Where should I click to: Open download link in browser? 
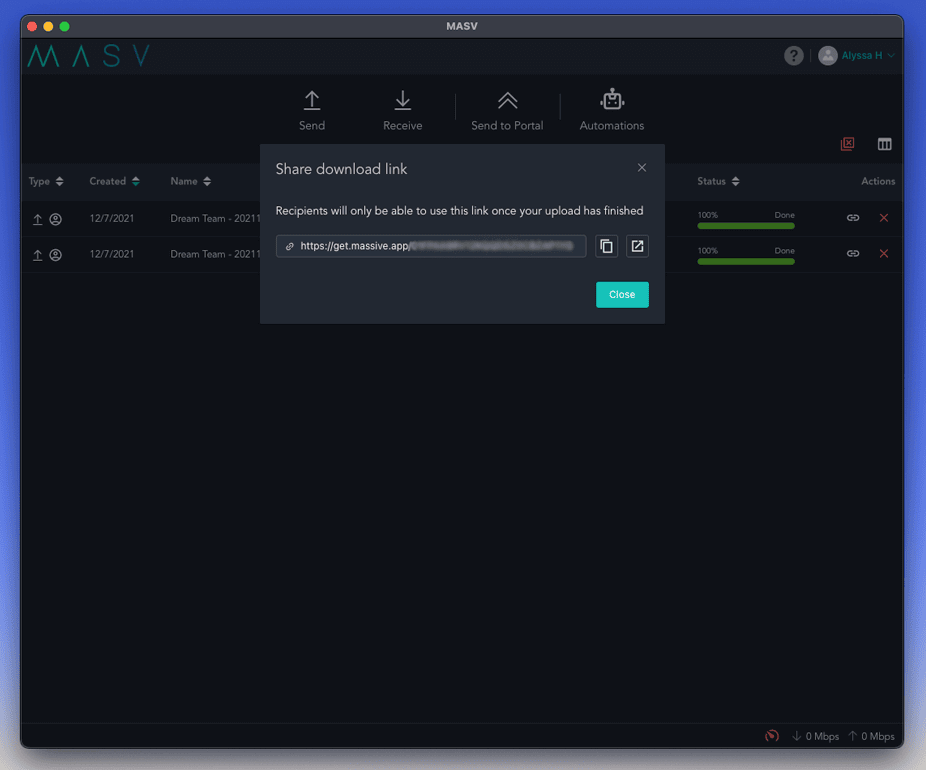coord(637,246)
